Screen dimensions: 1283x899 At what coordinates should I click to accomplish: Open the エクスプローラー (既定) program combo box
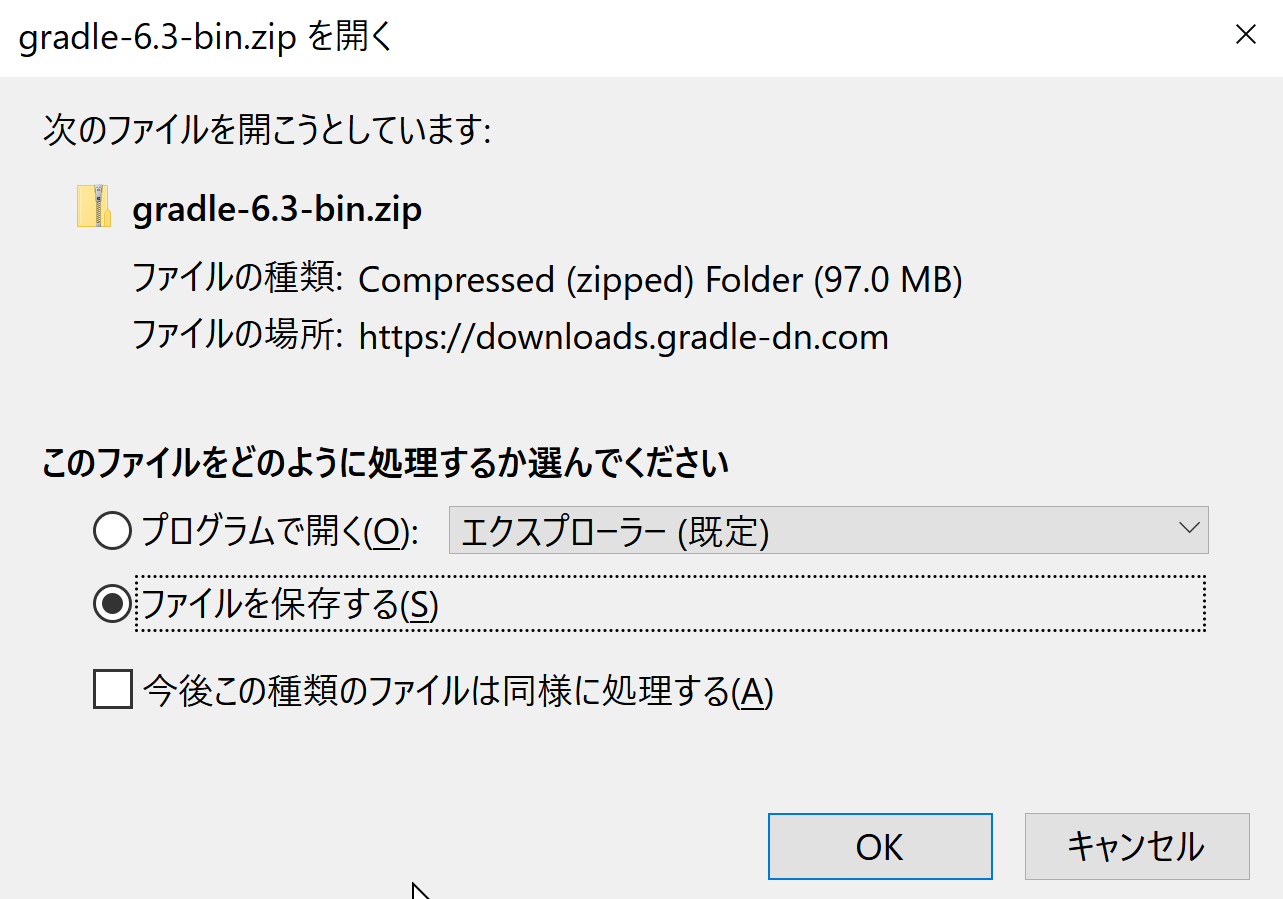click(x=828, y=531)
